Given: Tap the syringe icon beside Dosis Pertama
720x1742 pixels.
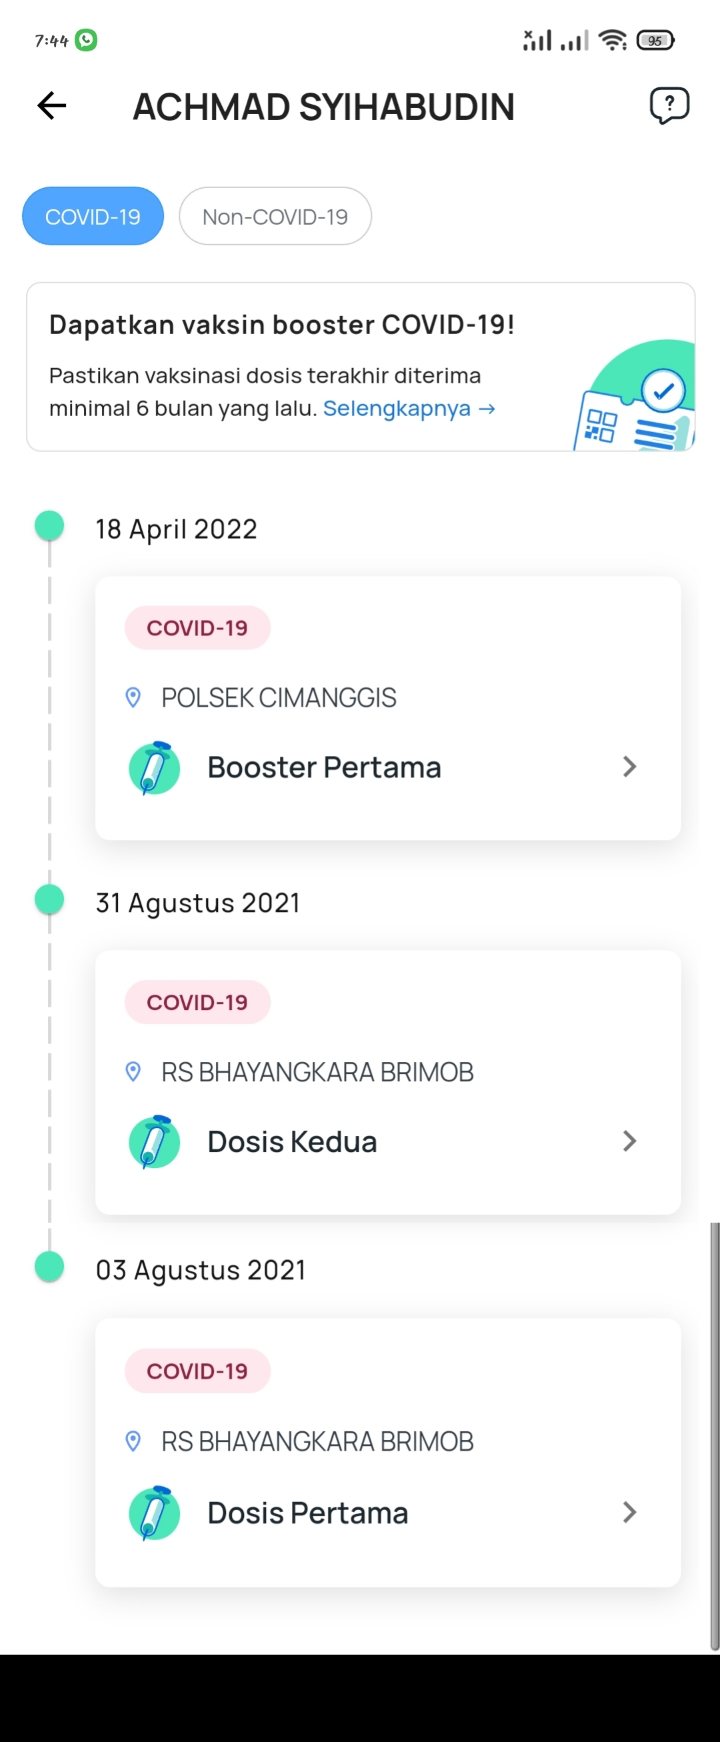Looking at the screenshot, I should [x=155, y=1513].
